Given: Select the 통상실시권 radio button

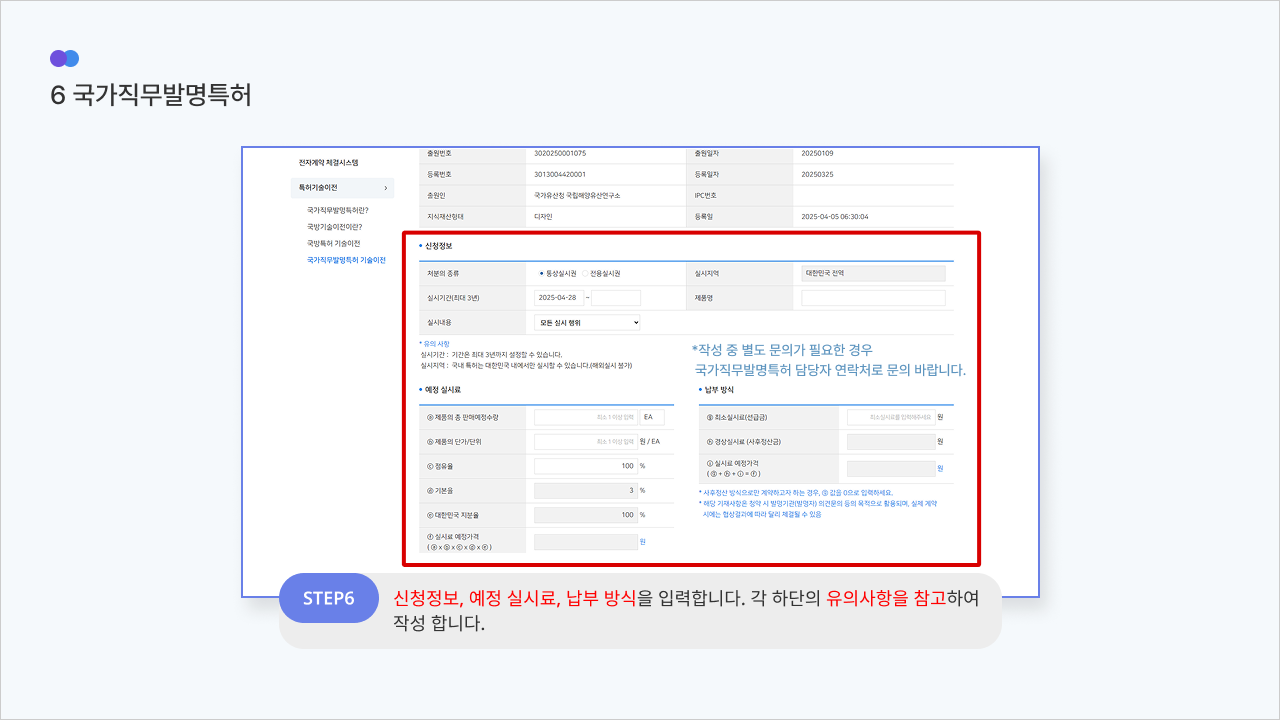Looking at the screenshot, I should tap(542, 273).
